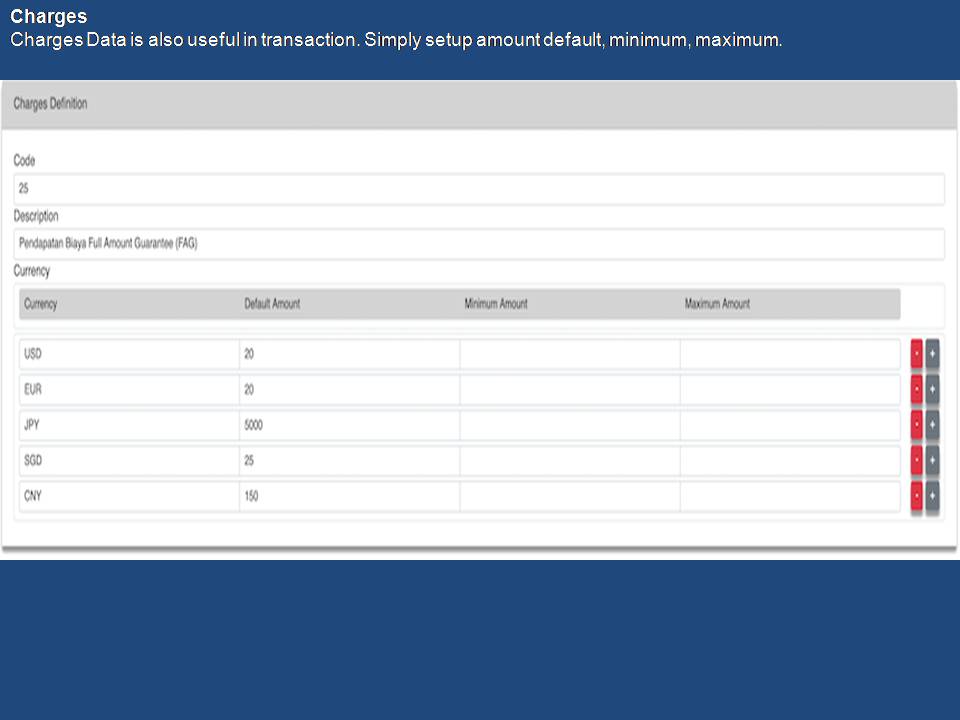
Task: Edit the CNY default amount 150
Action: point(349,497)
